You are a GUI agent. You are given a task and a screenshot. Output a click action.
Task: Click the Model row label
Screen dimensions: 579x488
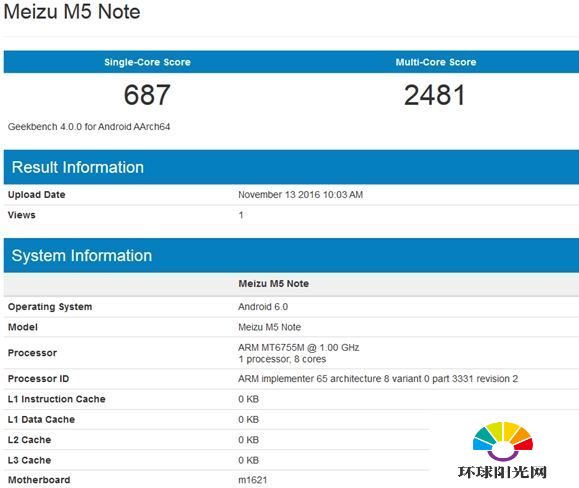tap(23, 327)
